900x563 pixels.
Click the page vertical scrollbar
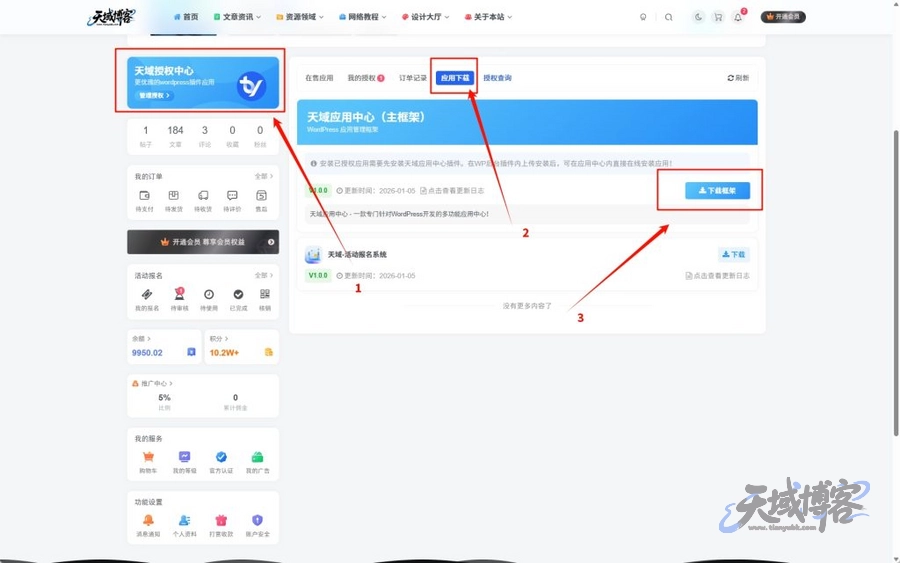896,283
